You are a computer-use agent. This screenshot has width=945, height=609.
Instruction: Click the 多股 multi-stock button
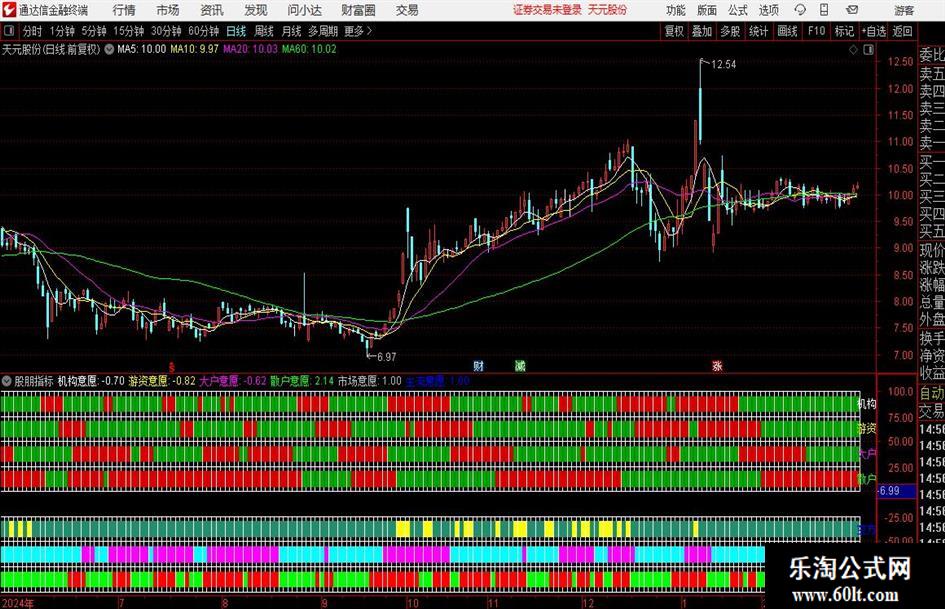[x=730, y=31]
